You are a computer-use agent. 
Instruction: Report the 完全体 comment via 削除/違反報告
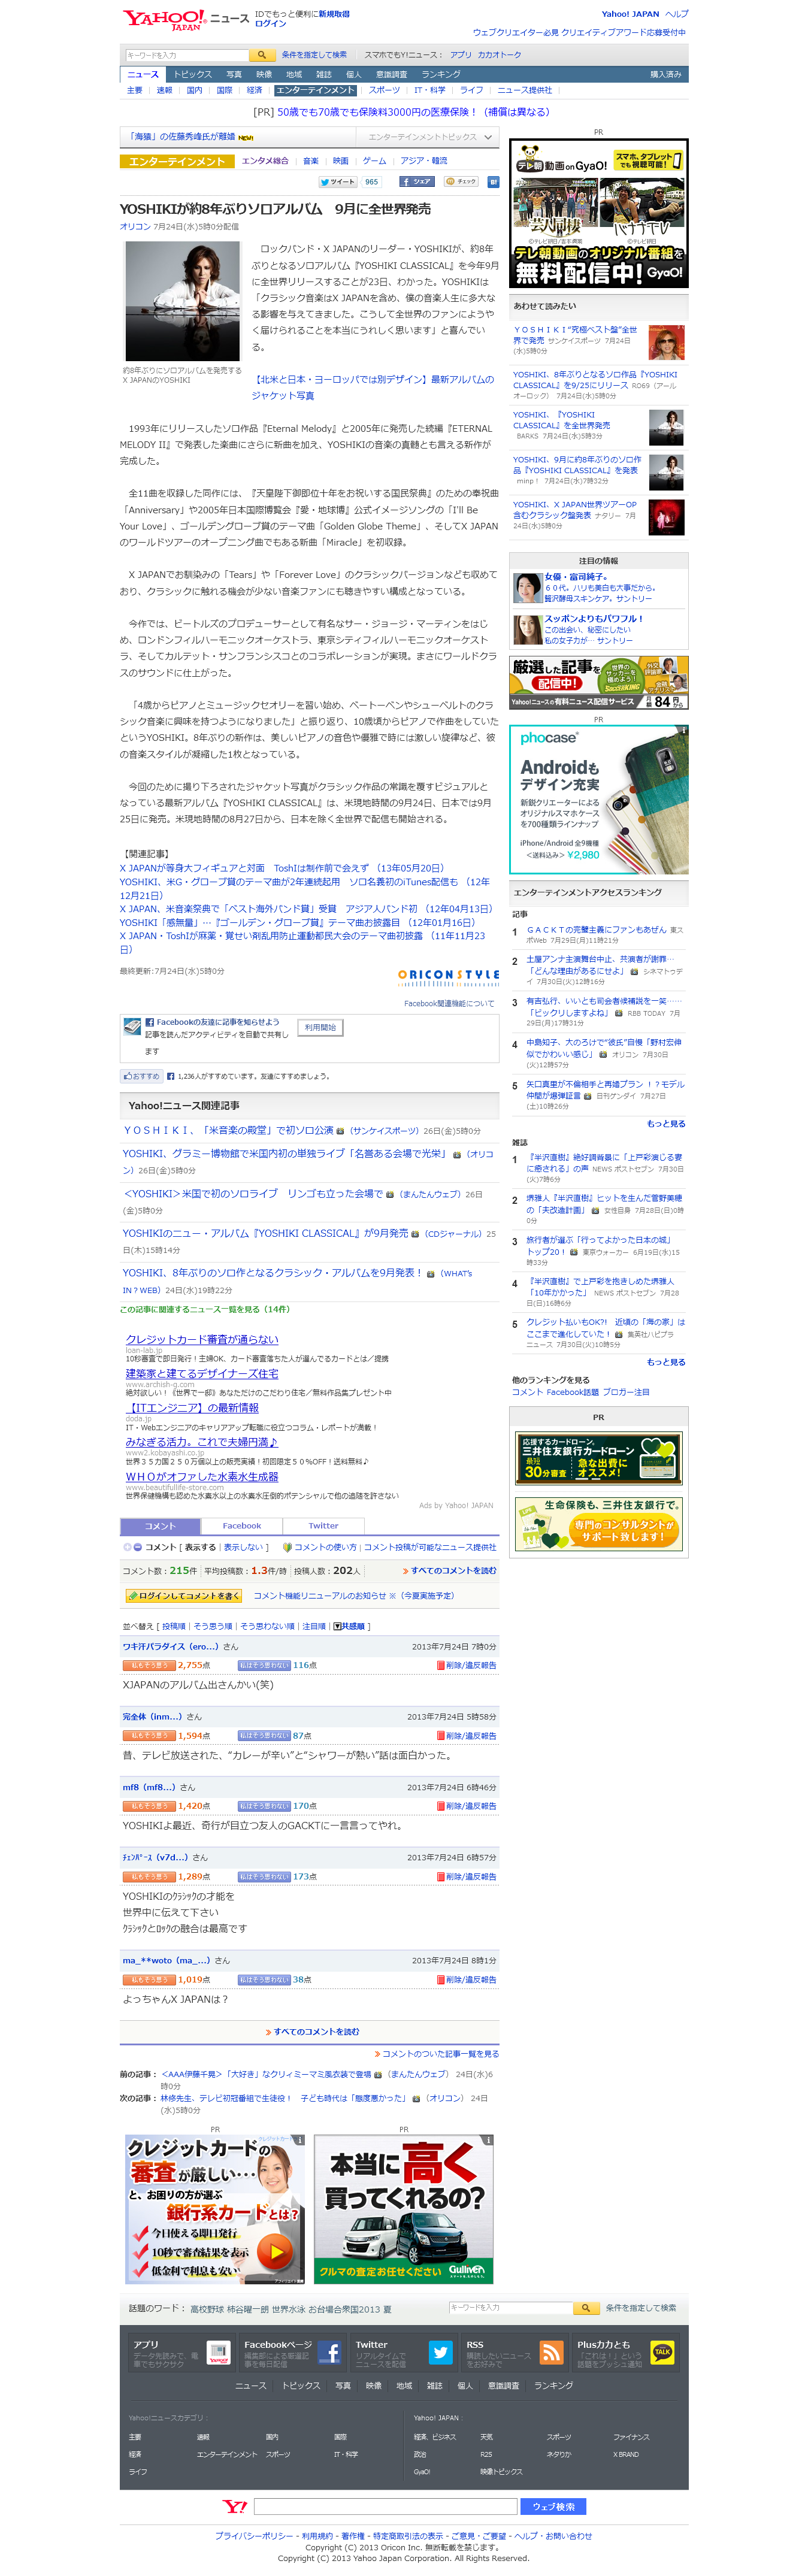point(466,1736)
